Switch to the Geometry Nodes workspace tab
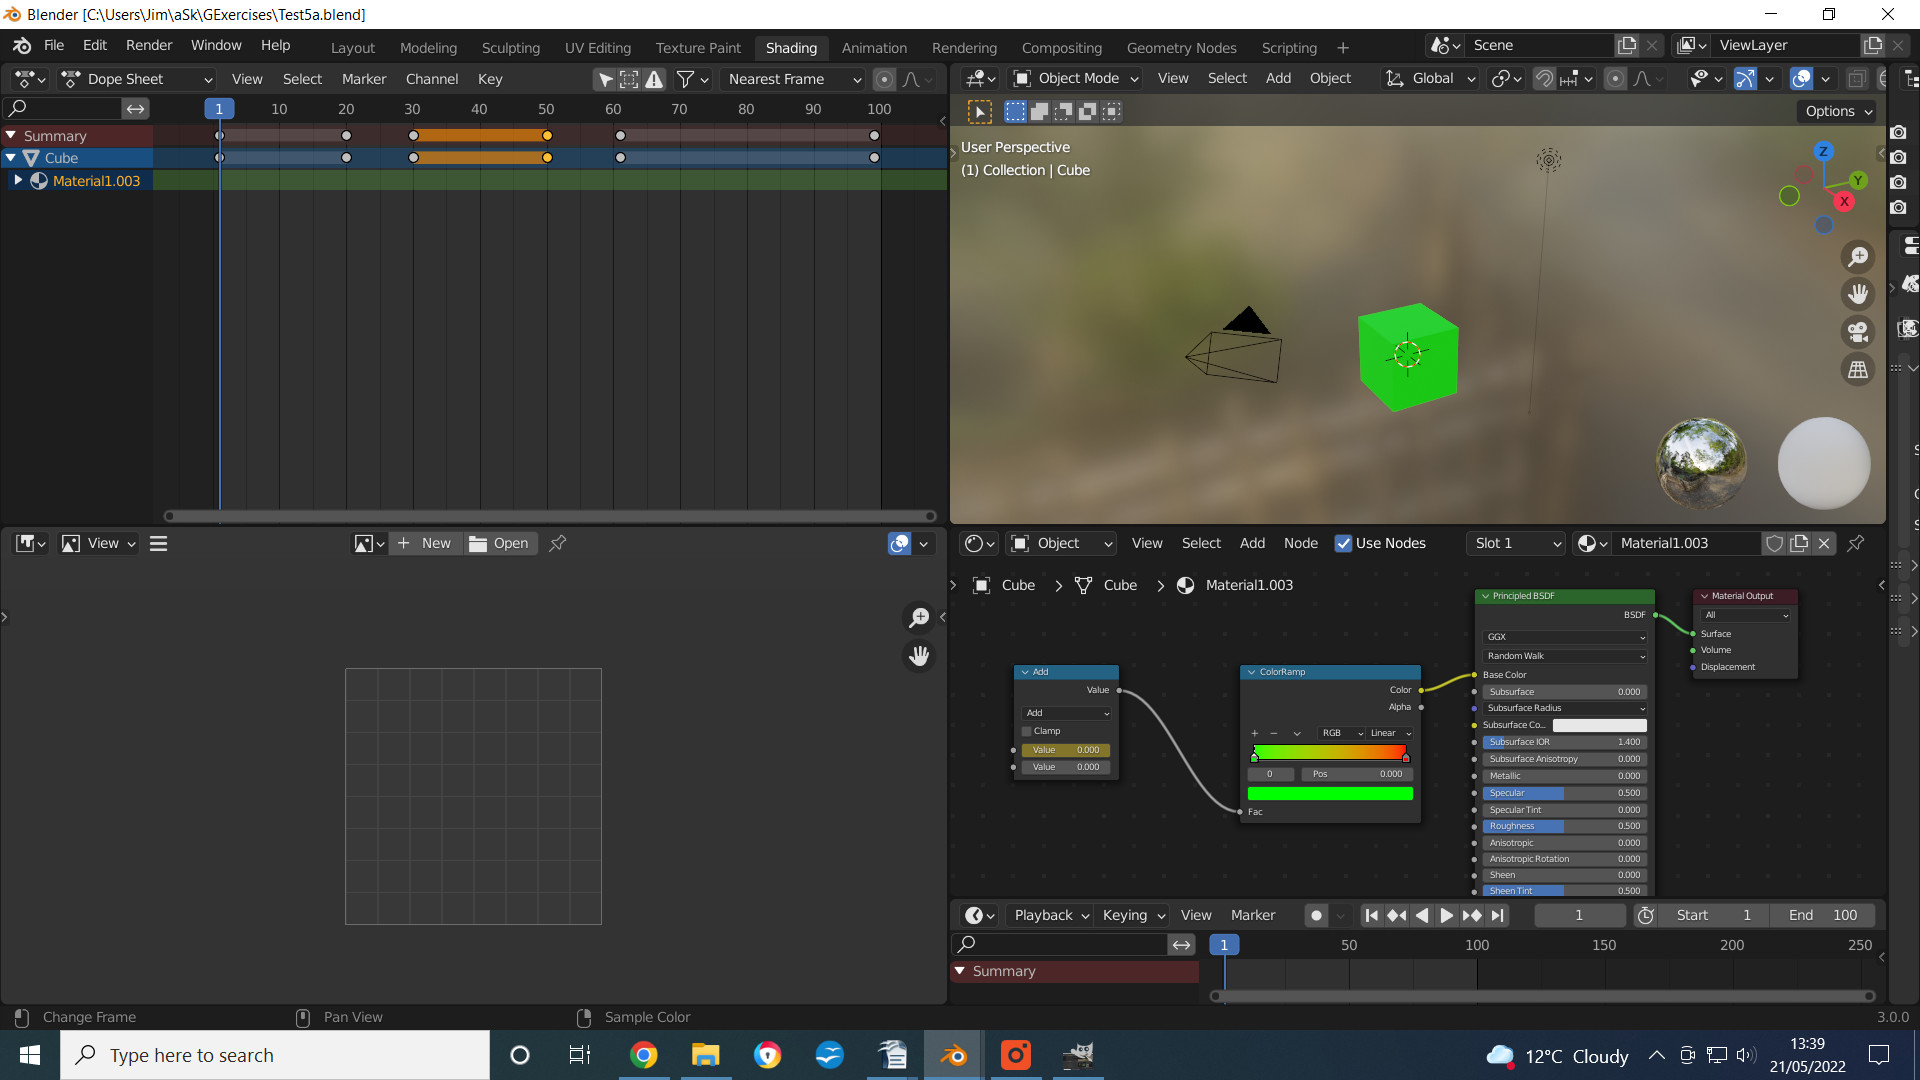The width and height of the screenshot is (1920, 1080). point(1181,48)
